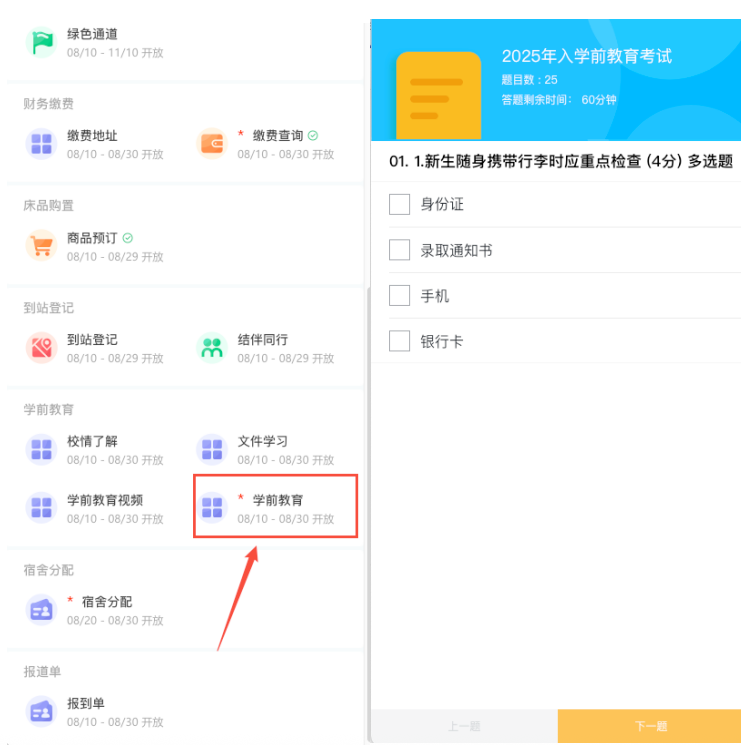Click the 校情了解 grid icon

pyautogui.click(x=41, y=449)
